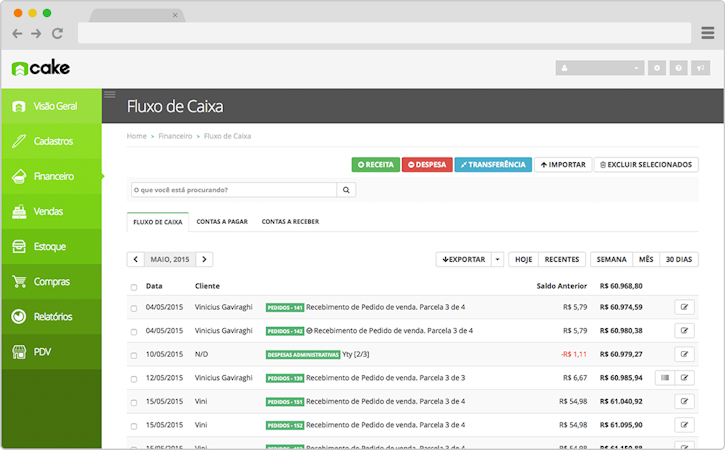
Task: Toggle select-all checkbox in table header
Action: (x=134, y=287)
